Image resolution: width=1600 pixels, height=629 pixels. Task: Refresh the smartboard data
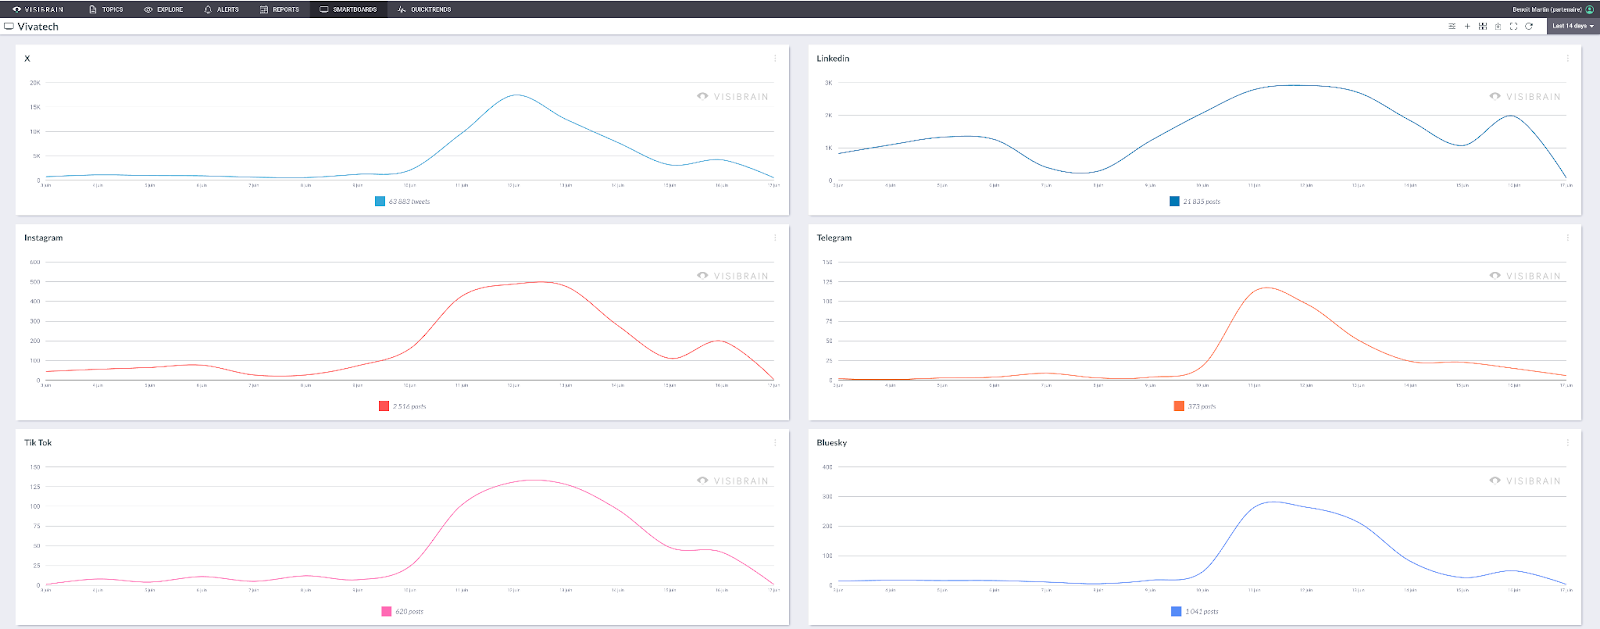[1529, 26]
